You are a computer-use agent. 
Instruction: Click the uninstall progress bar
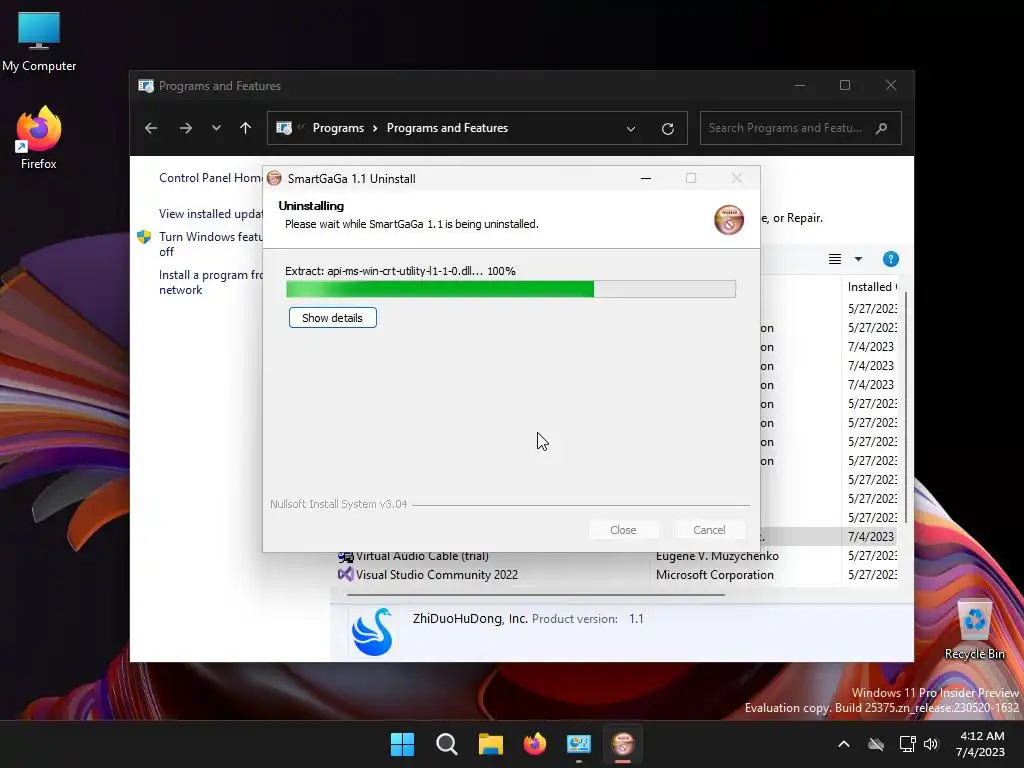pyautogui.click(x=511, y=289)
